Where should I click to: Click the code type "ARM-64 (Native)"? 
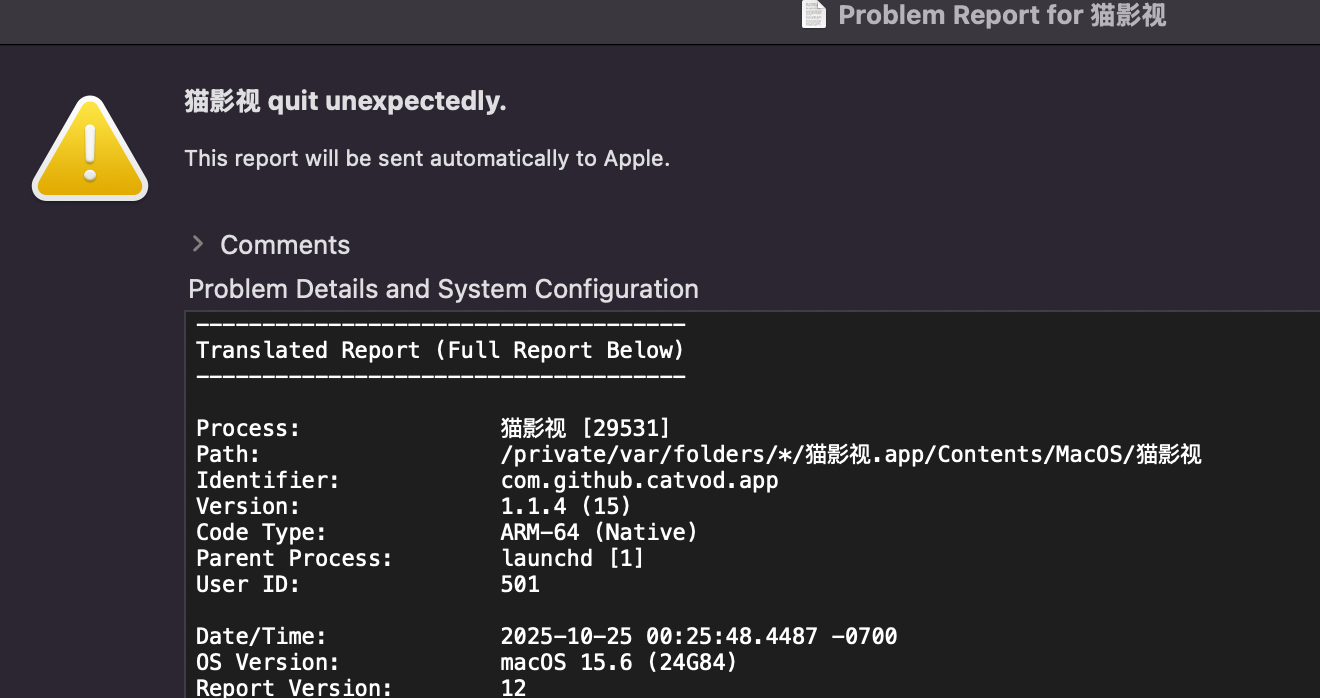click(598, 532)
